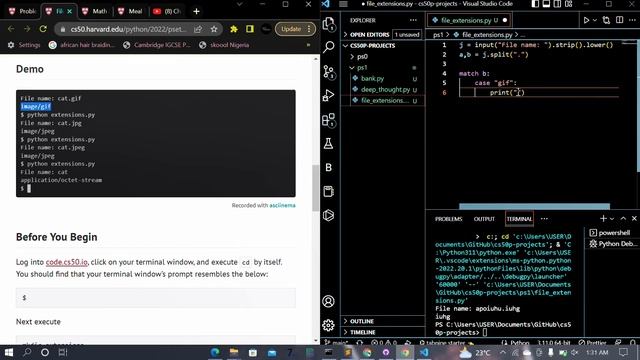Share this page from the address bar
640x360 pixels.
click(x=198, y=29)
